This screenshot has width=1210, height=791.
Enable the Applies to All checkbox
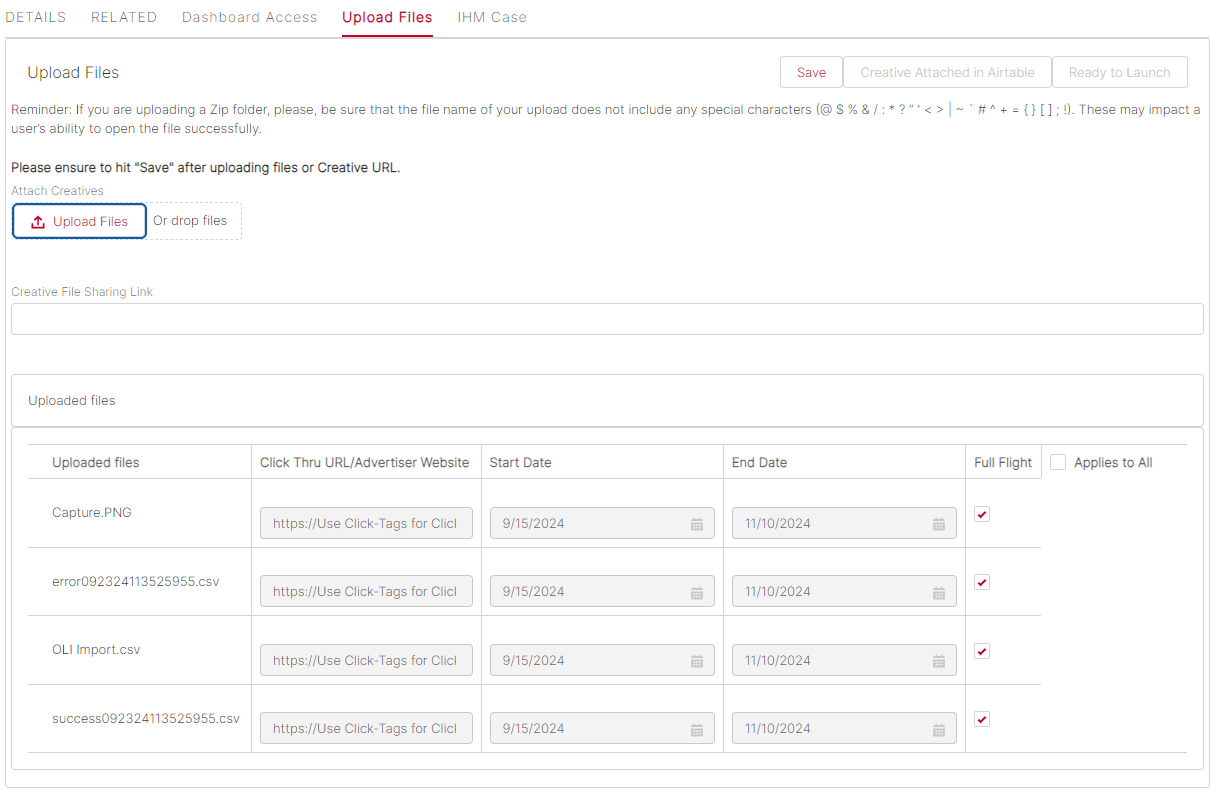tap(1058, 462)
